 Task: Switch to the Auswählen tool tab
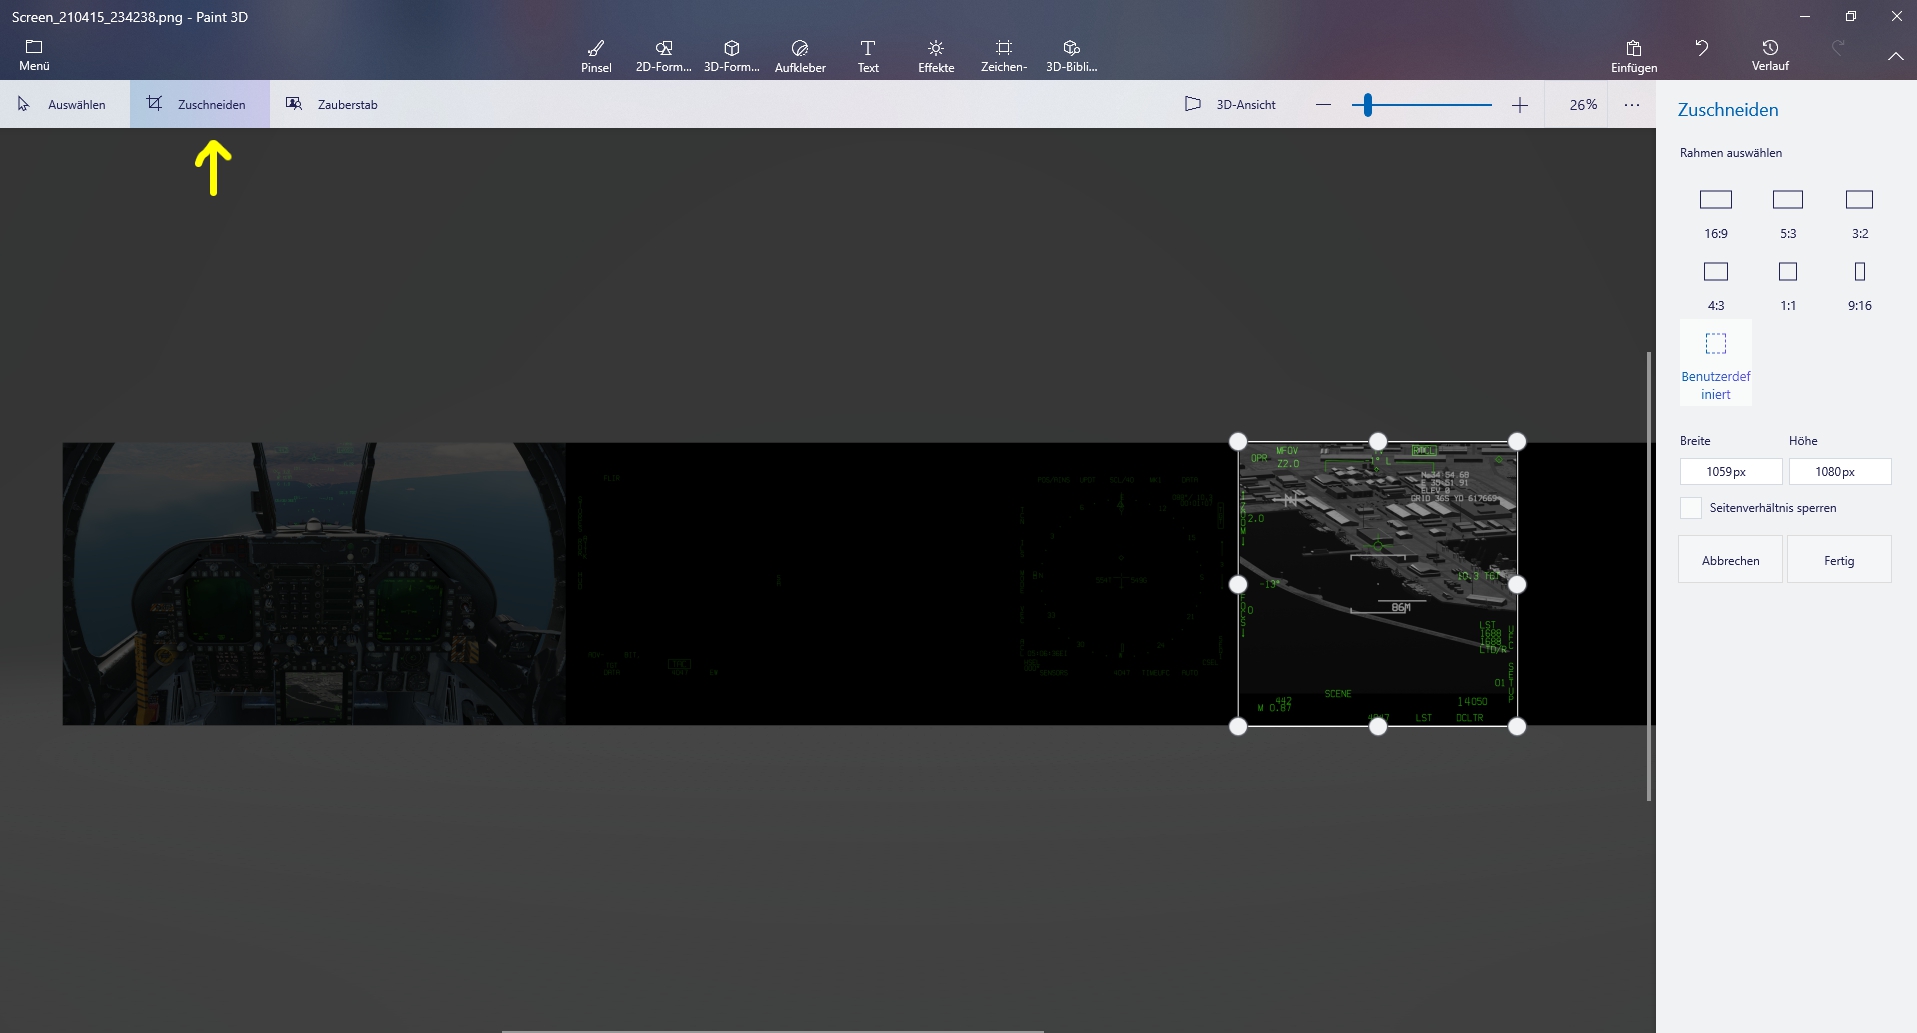tap(62, 104)
